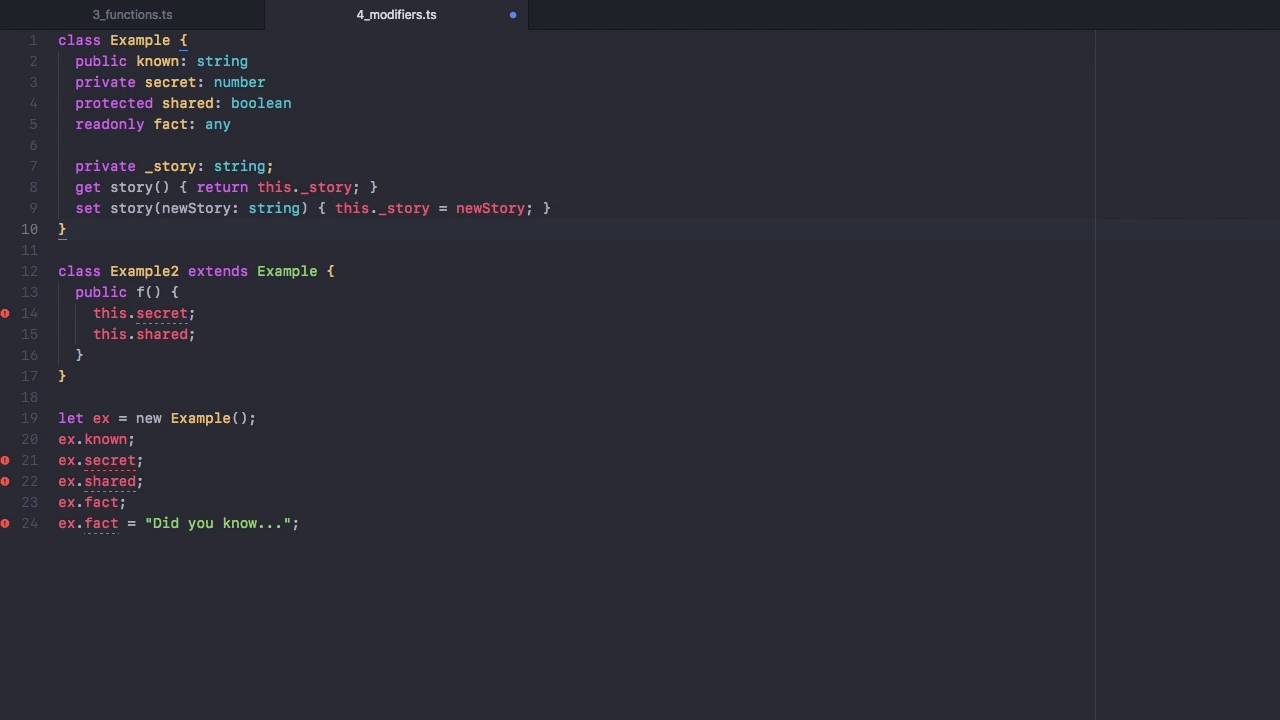This screenshot has width=1280, height=720.
Task: Click the 'readonly' keyword on line 5
Action: click(x=109, y=124)
